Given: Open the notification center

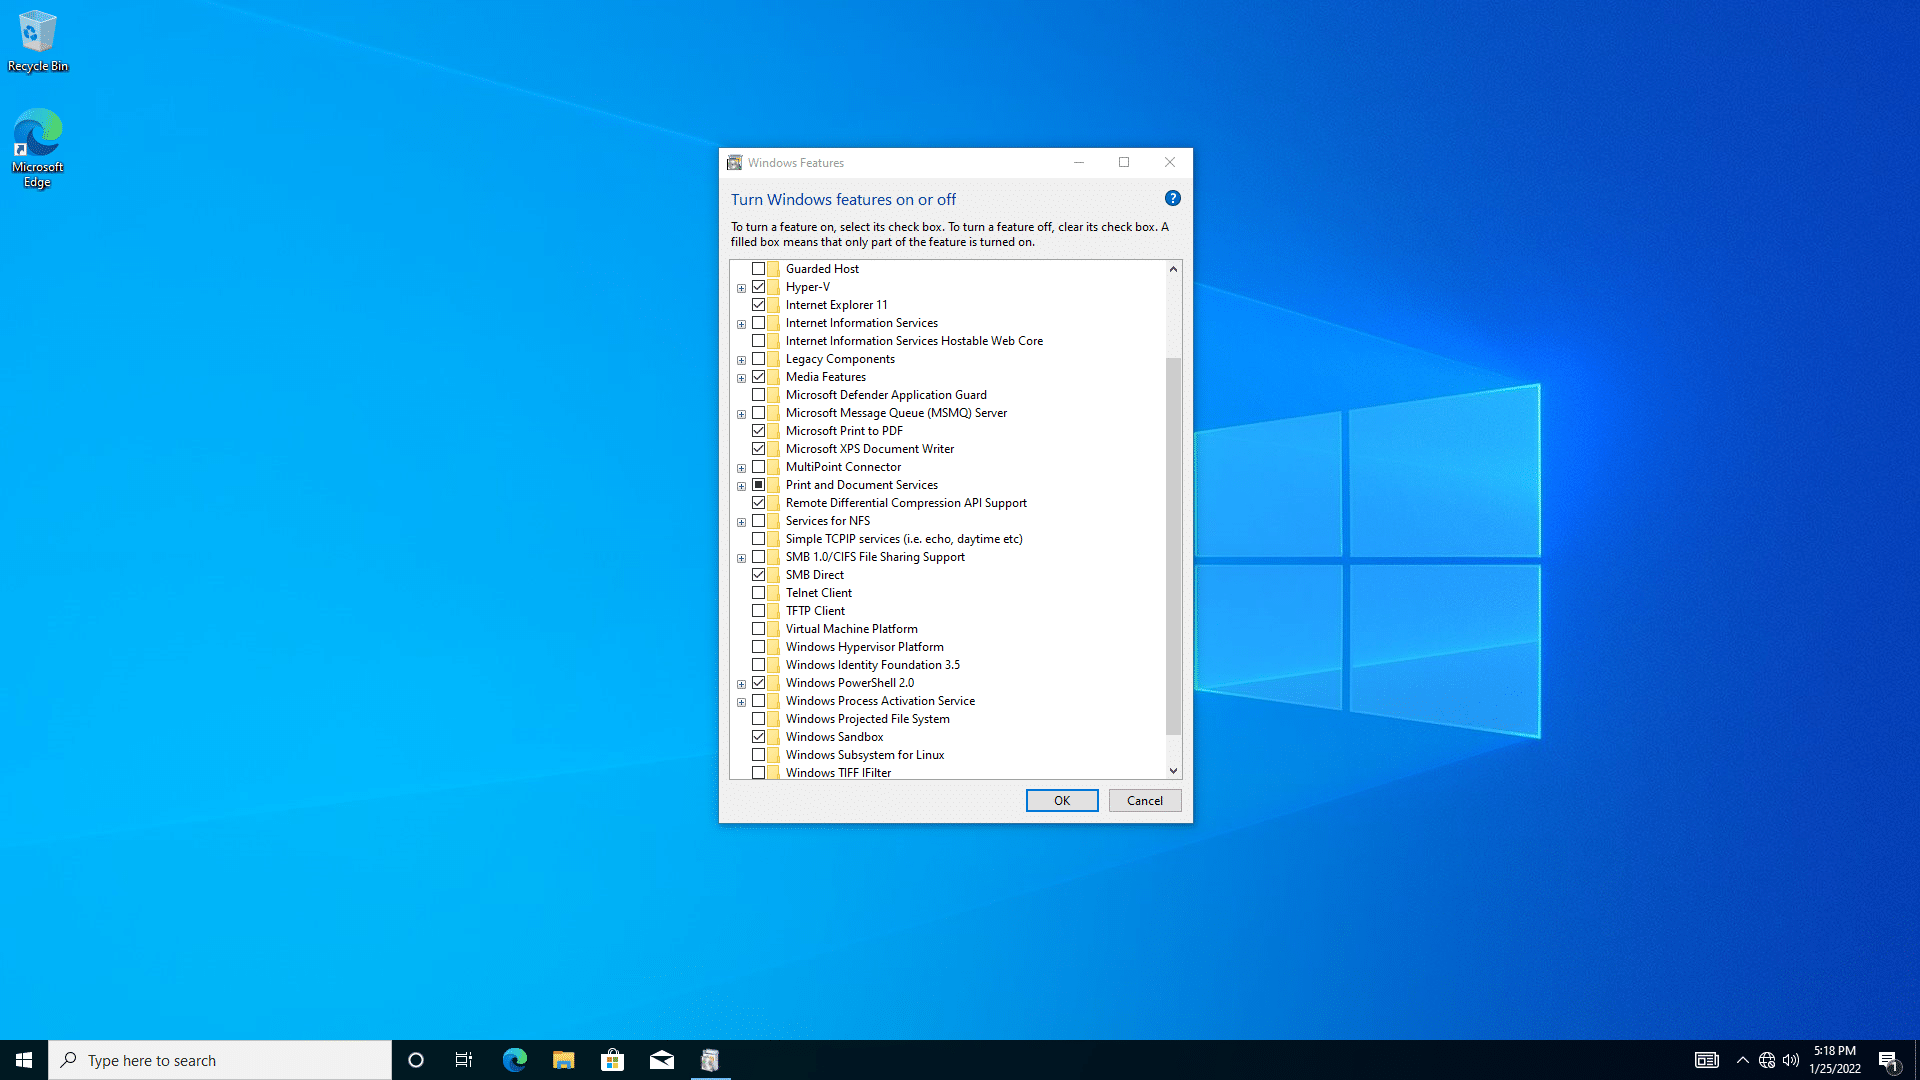Looking at the screenshot, I should pos(1889,1060).
